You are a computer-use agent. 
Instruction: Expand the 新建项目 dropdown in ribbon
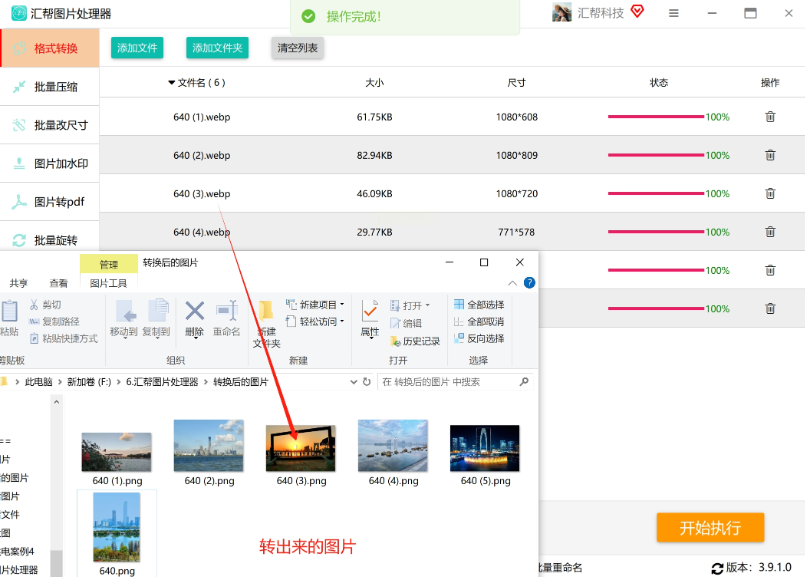tap(342, 304)
